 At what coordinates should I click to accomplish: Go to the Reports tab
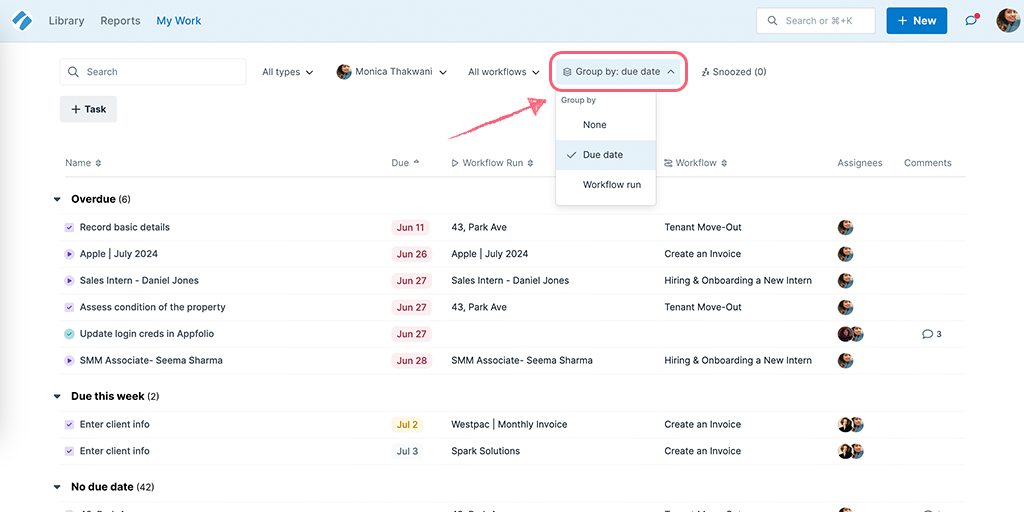(120, 21)
